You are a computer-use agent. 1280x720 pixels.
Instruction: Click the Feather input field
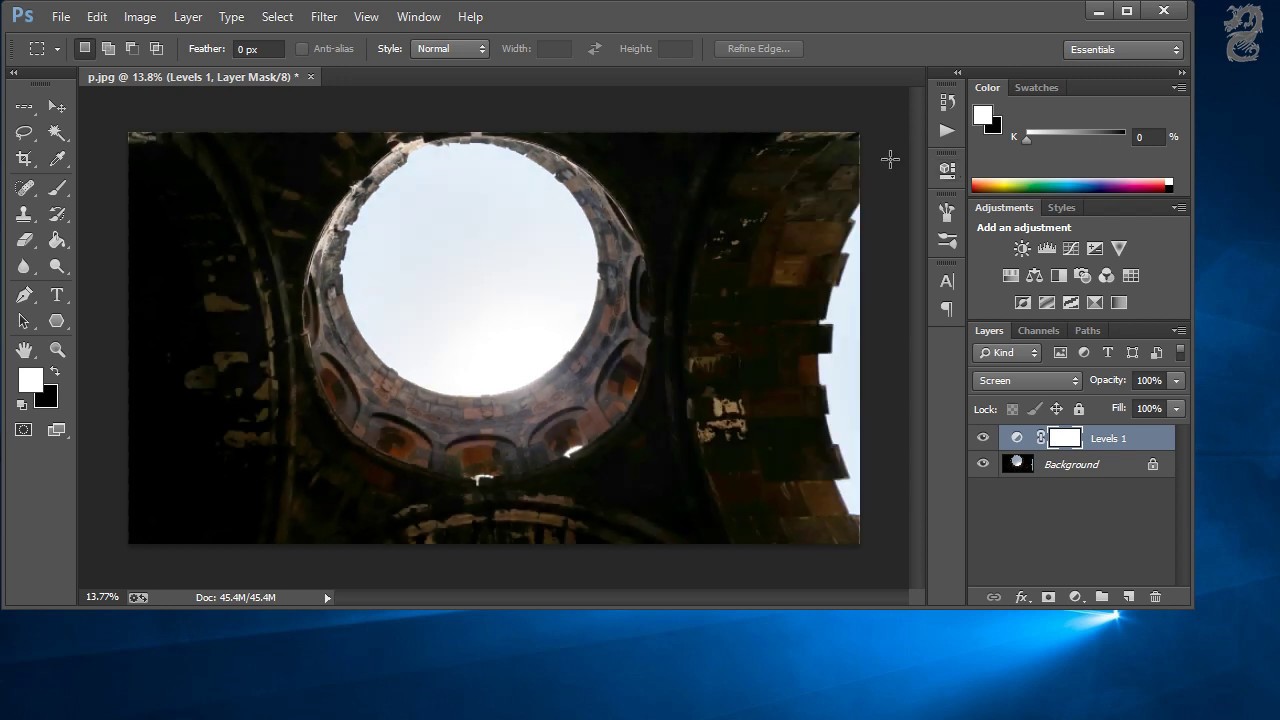click(x=259, y=49)
